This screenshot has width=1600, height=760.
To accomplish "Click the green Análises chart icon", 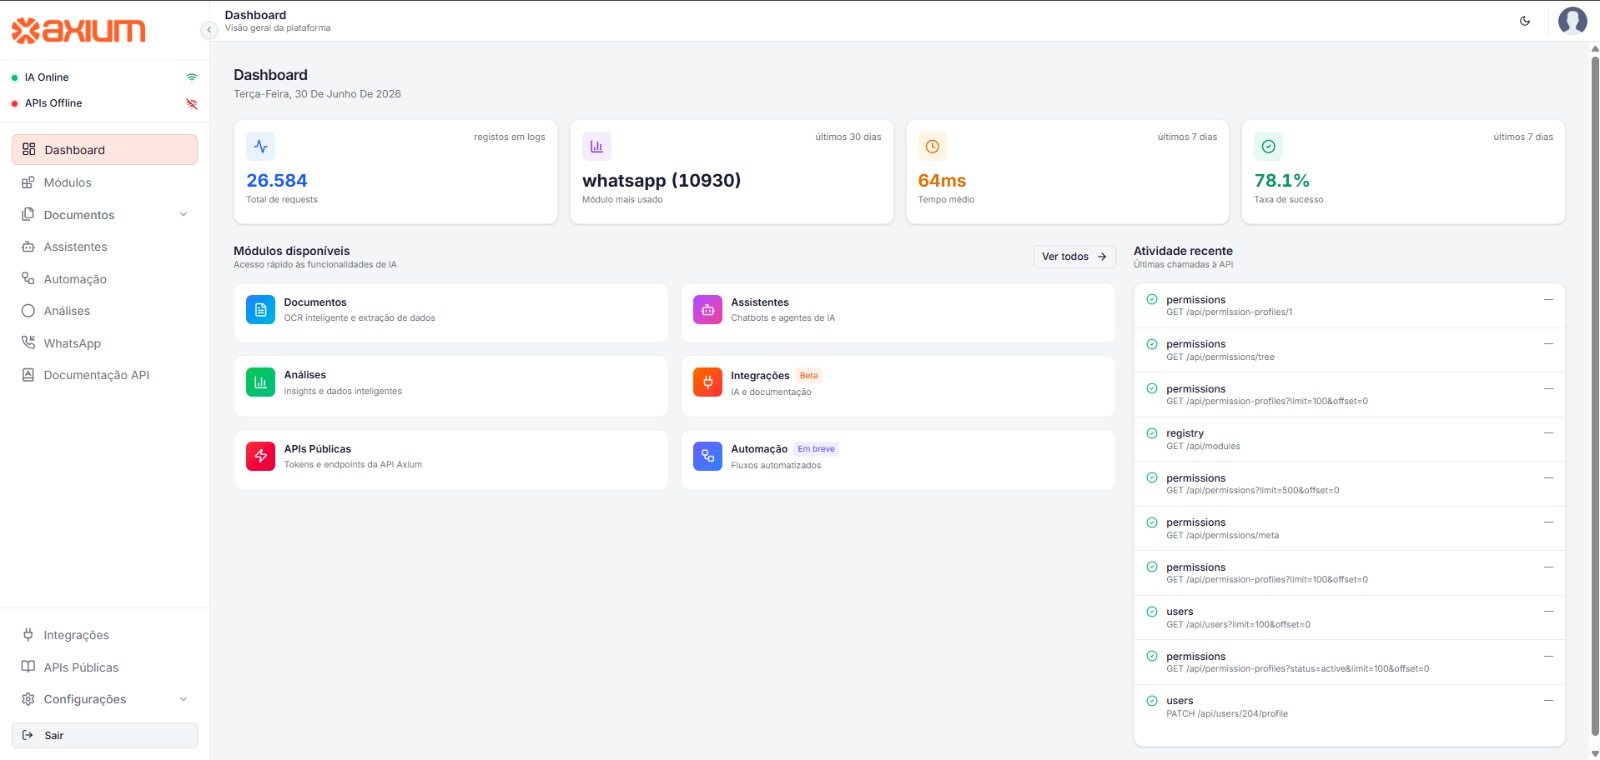I will pos(261,382).
